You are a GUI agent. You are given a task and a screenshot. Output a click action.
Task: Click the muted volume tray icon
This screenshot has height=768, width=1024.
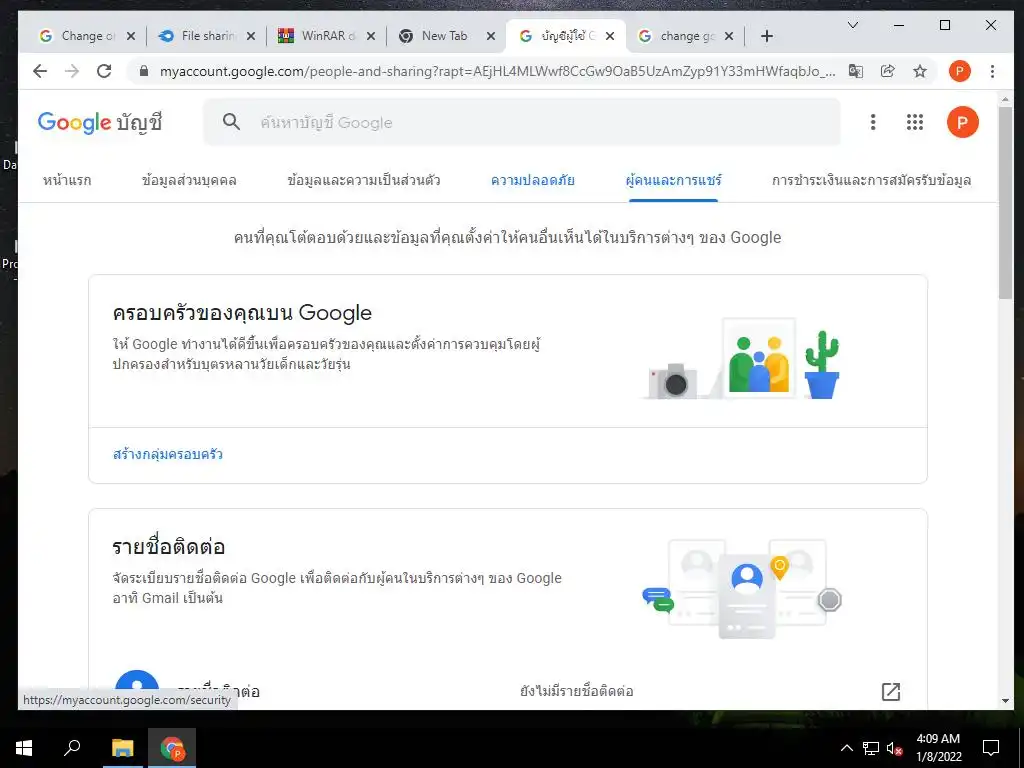[894, 748]
